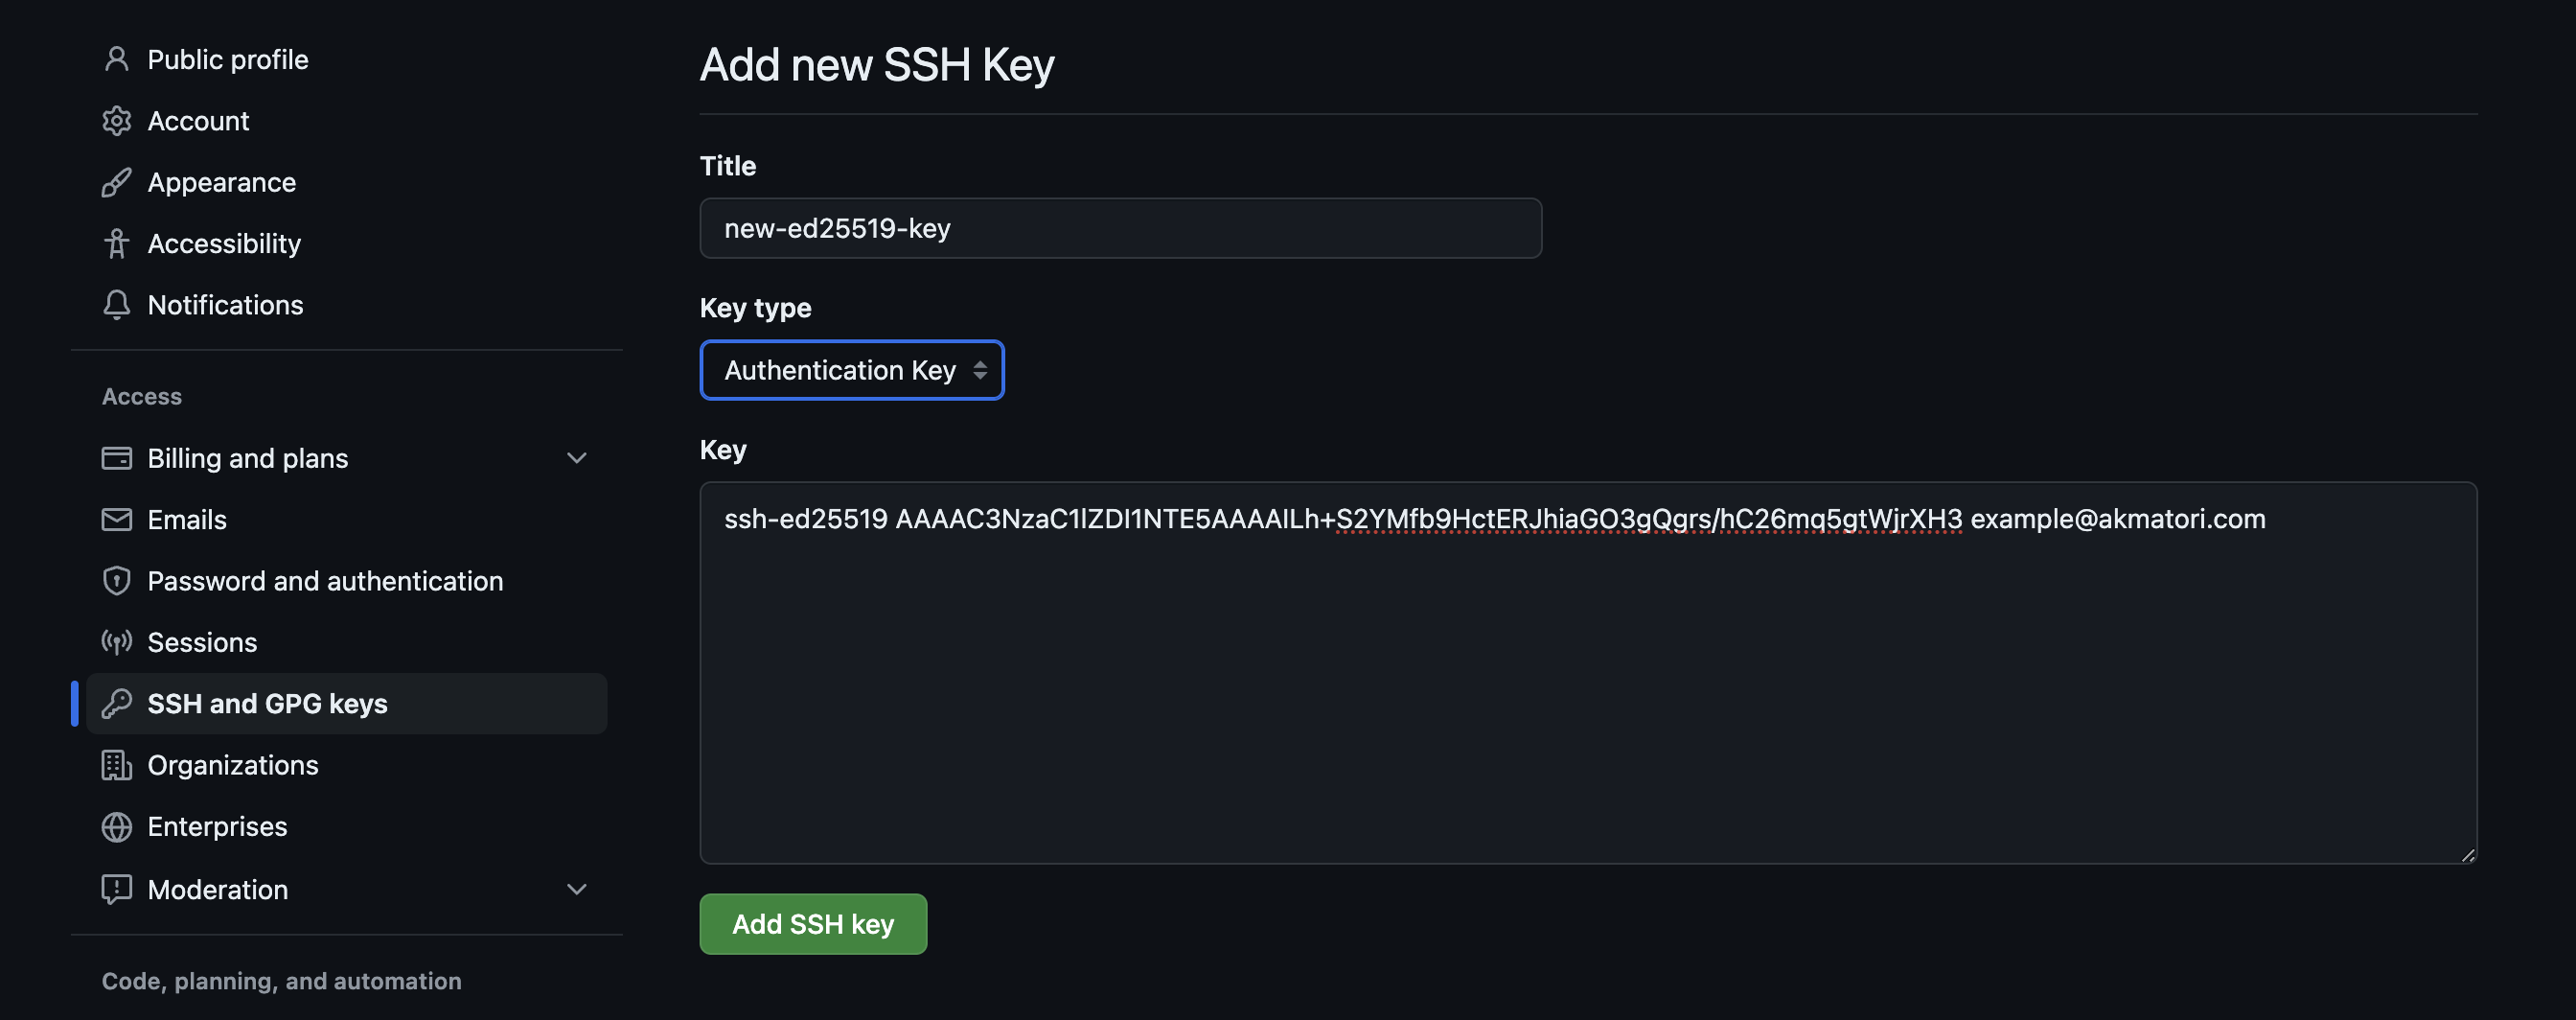Select the SSH and GPG keys key icon

click(x=117, y=703)
